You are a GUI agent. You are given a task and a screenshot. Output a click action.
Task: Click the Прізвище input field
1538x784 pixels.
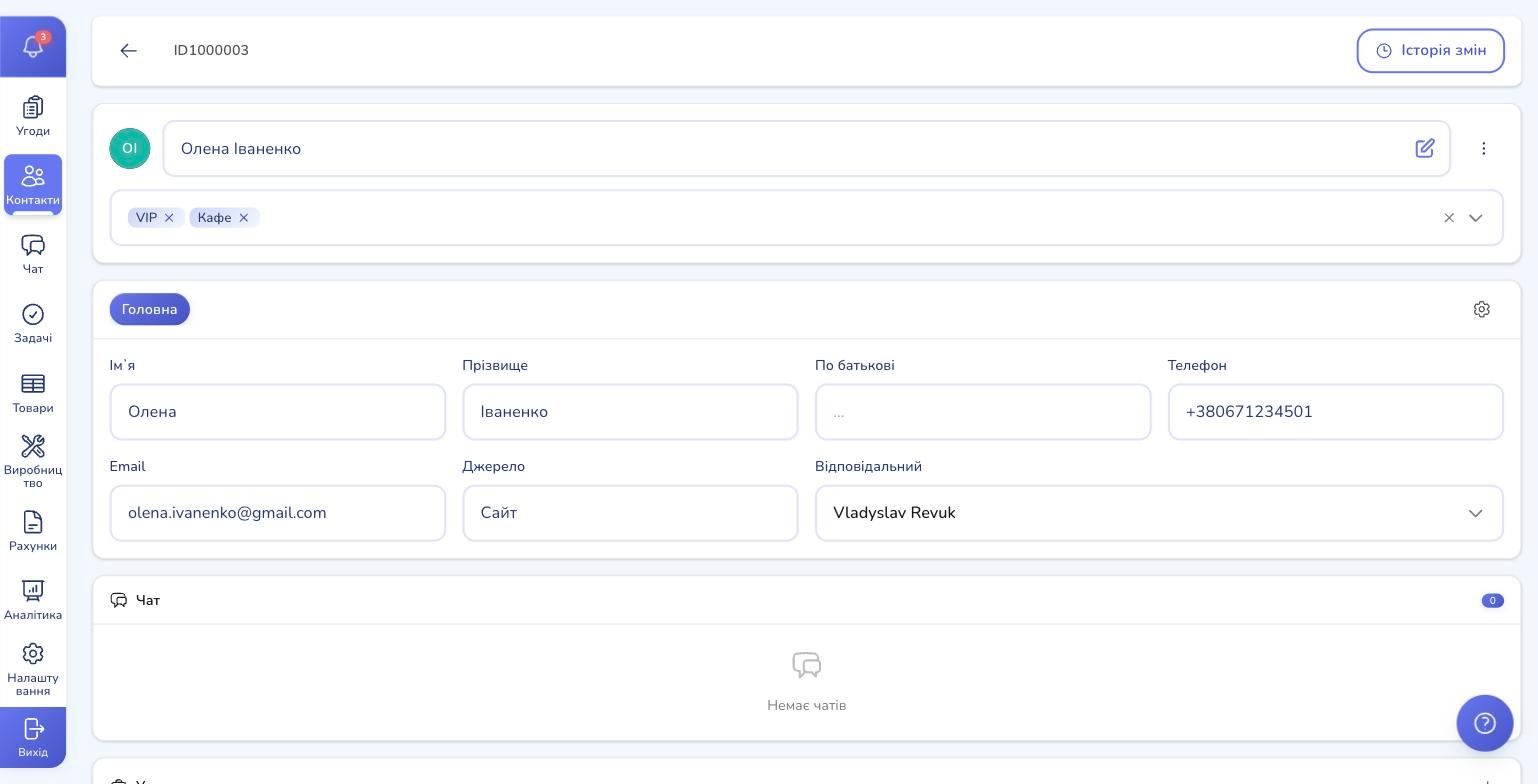(630, 412)
